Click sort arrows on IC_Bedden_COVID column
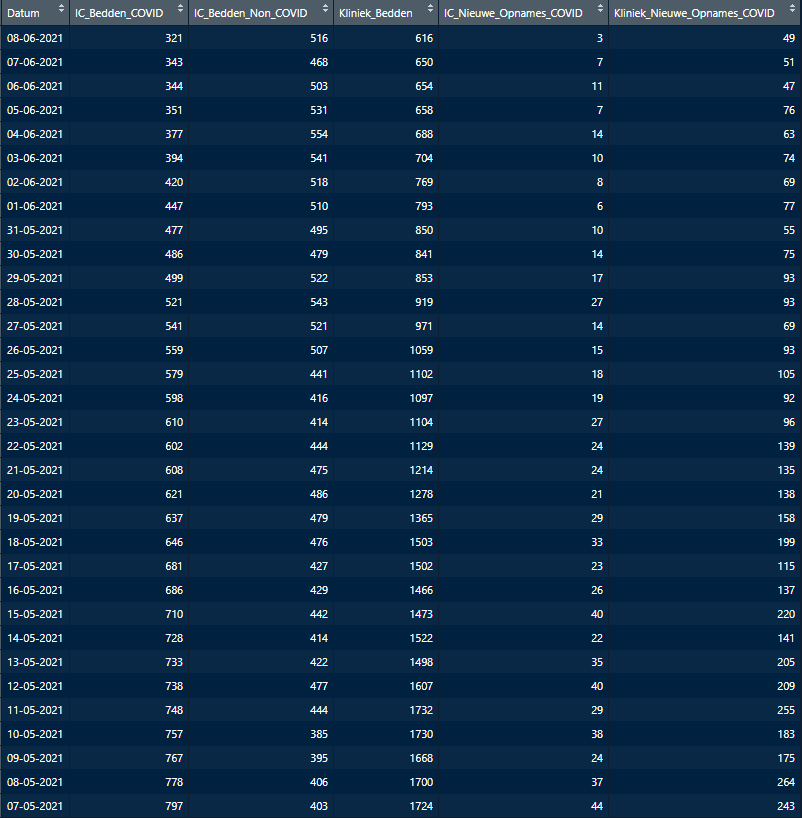802x818 pixels. pyautogui.click(x=181, y=8)
